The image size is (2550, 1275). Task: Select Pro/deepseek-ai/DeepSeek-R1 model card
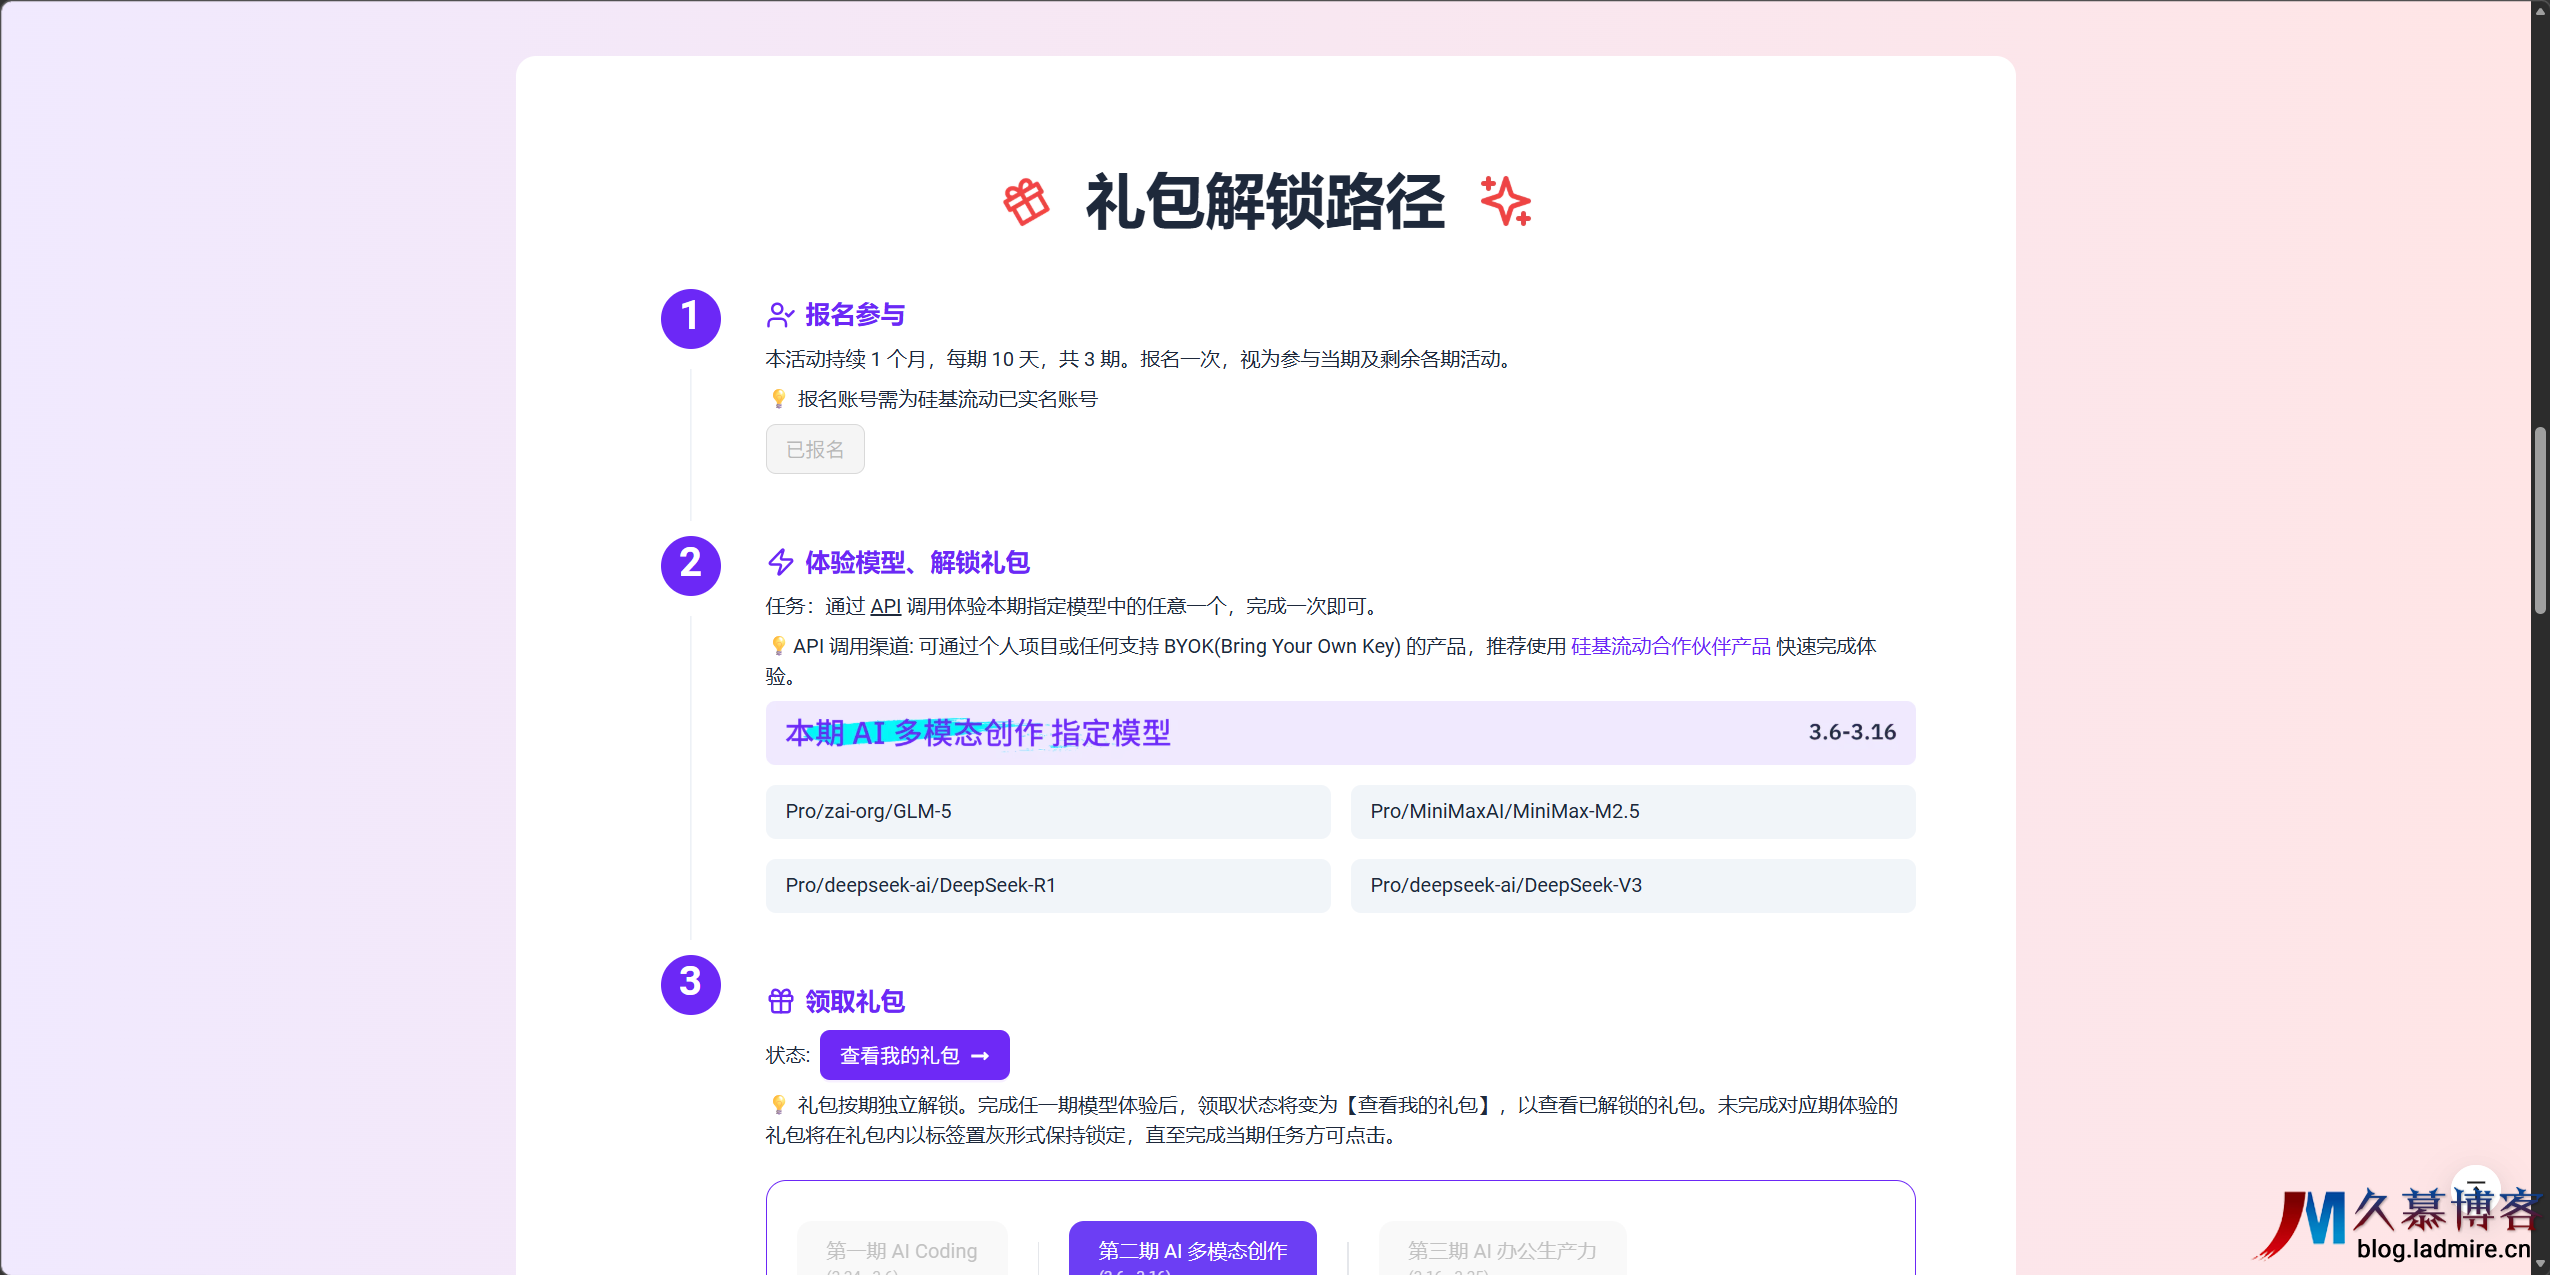[x=1047, y=885]
